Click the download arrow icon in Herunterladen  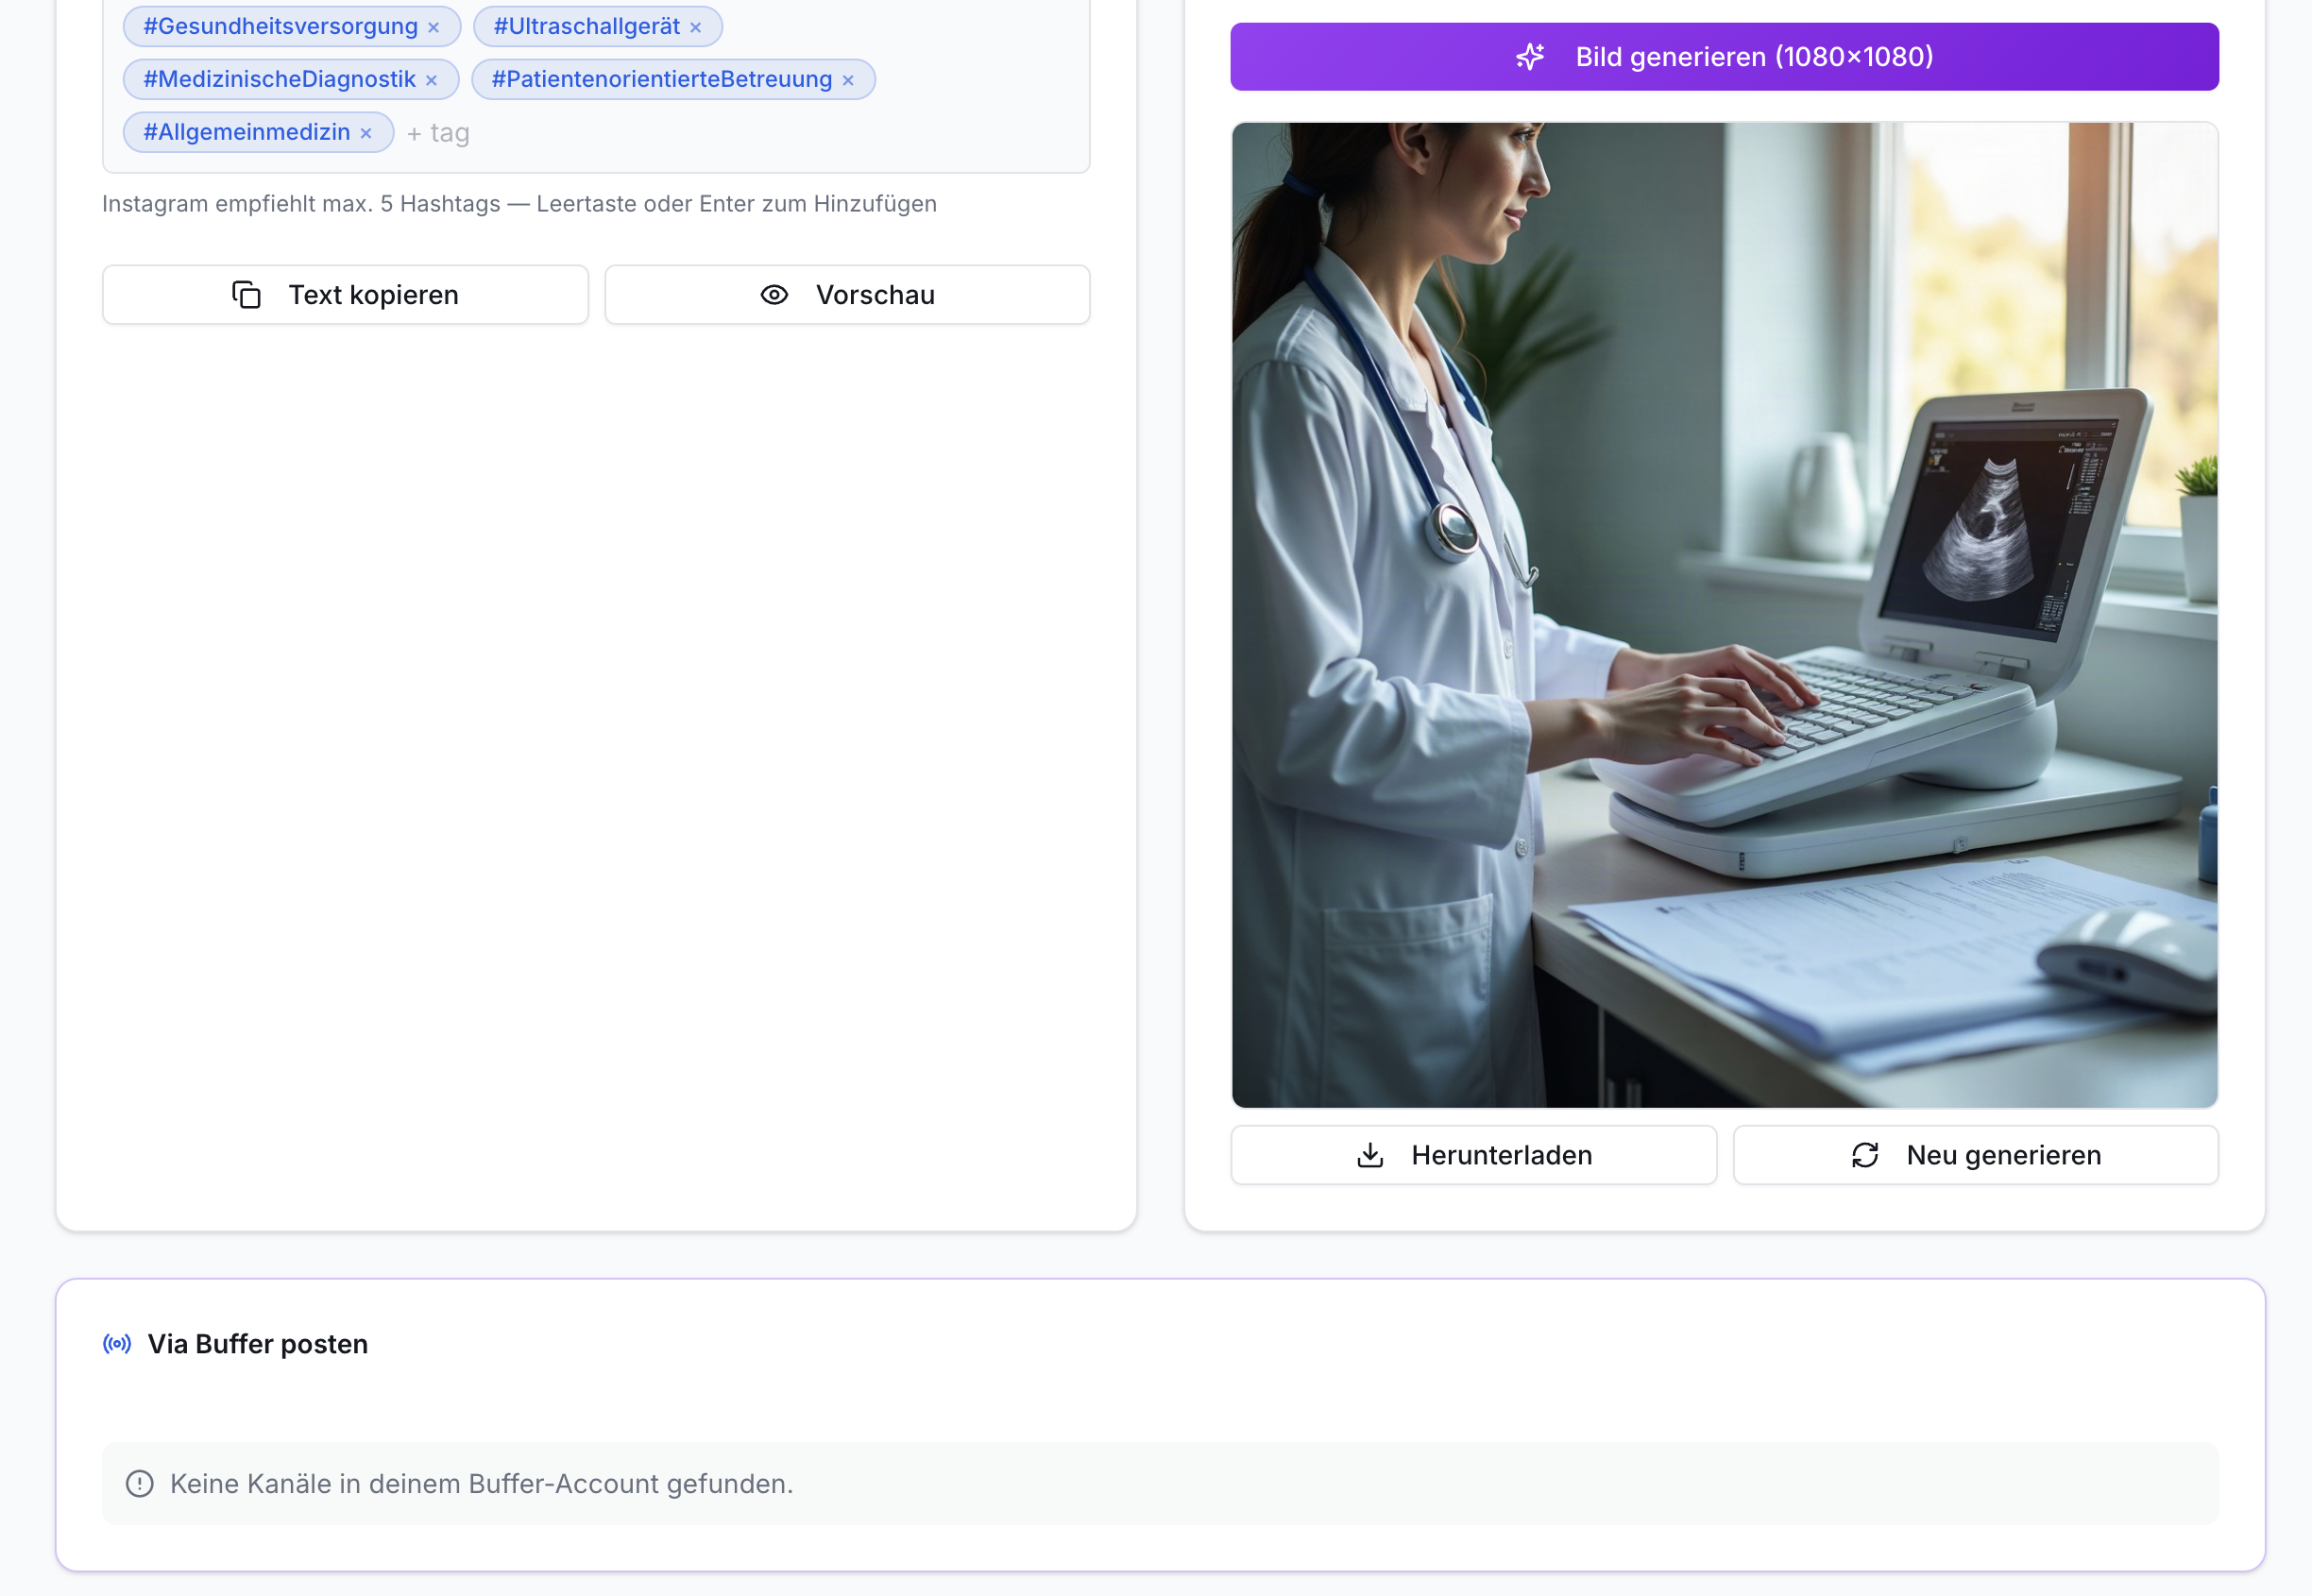click(x=1370, y=1155)
